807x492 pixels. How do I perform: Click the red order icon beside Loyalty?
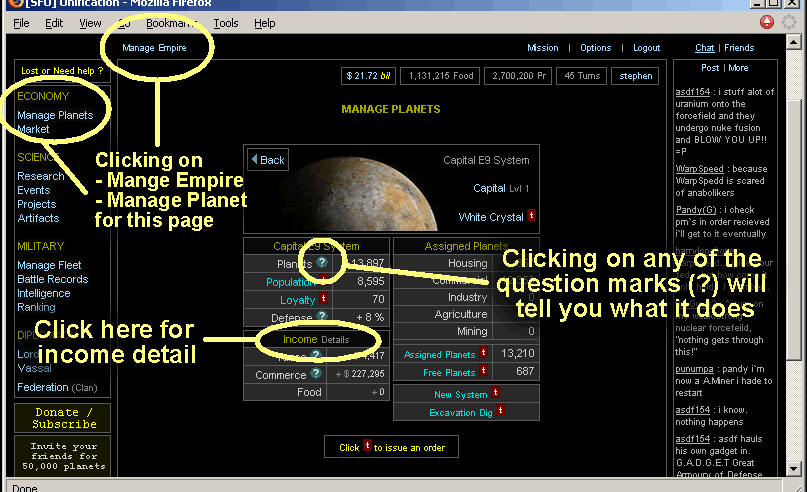click(x=323, y=299)
